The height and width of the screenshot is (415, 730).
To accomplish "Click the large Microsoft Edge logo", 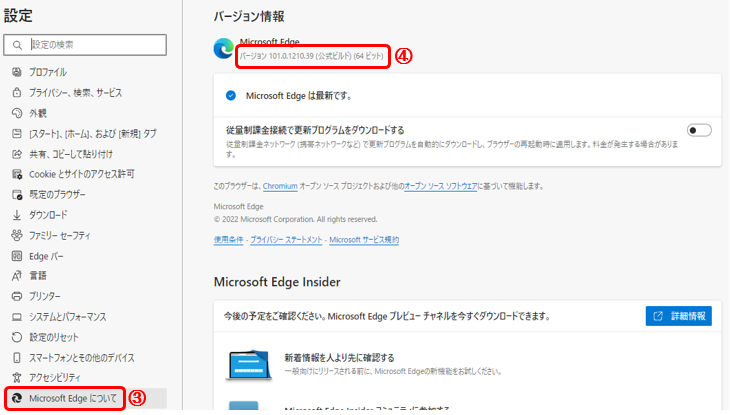I will pyautogui.click(x=224, y=48).
